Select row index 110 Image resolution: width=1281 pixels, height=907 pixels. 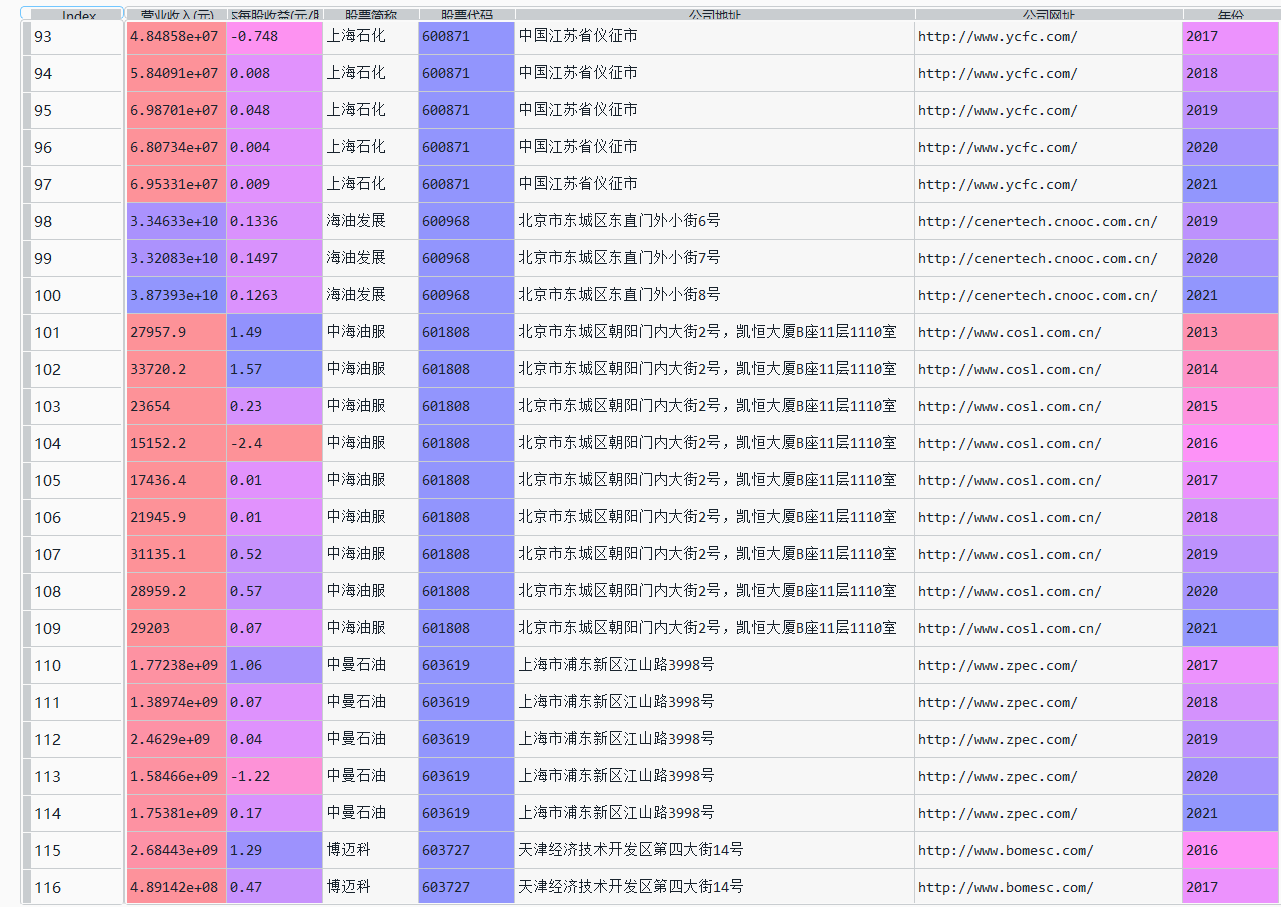[x=75, y=665]
